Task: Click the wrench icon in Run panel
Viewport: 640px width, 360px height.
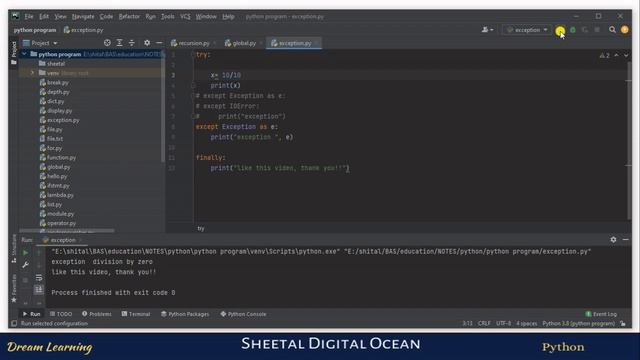Action: pos(25,265)
